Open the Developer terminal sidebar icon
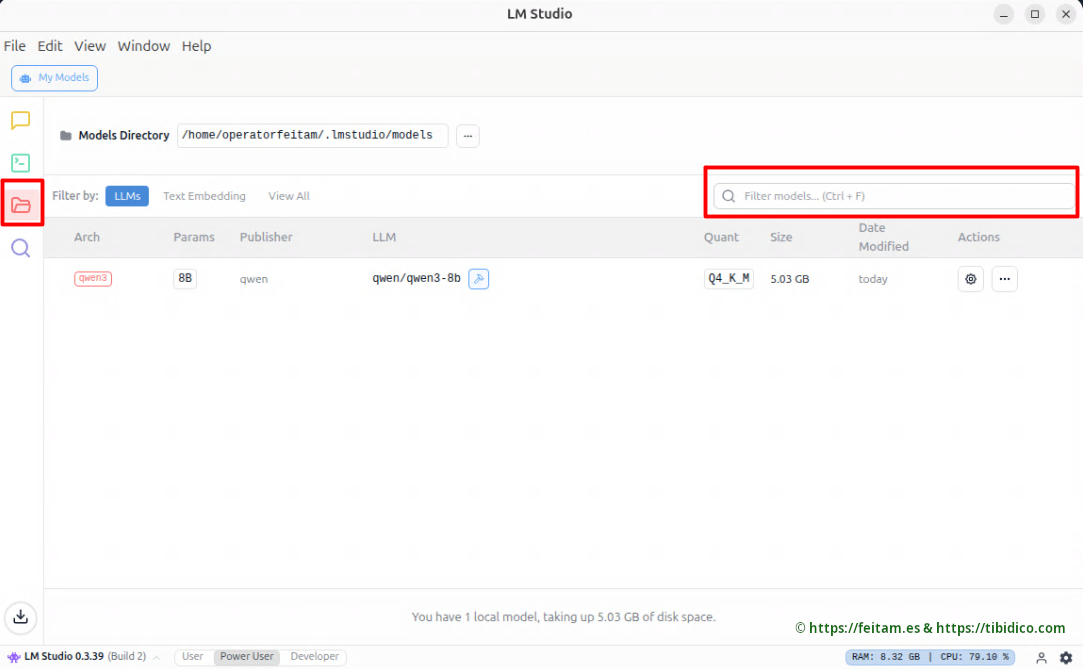The height and width of the screenshot is (669, 1083). pyautogui.click(x=21, y=163)
